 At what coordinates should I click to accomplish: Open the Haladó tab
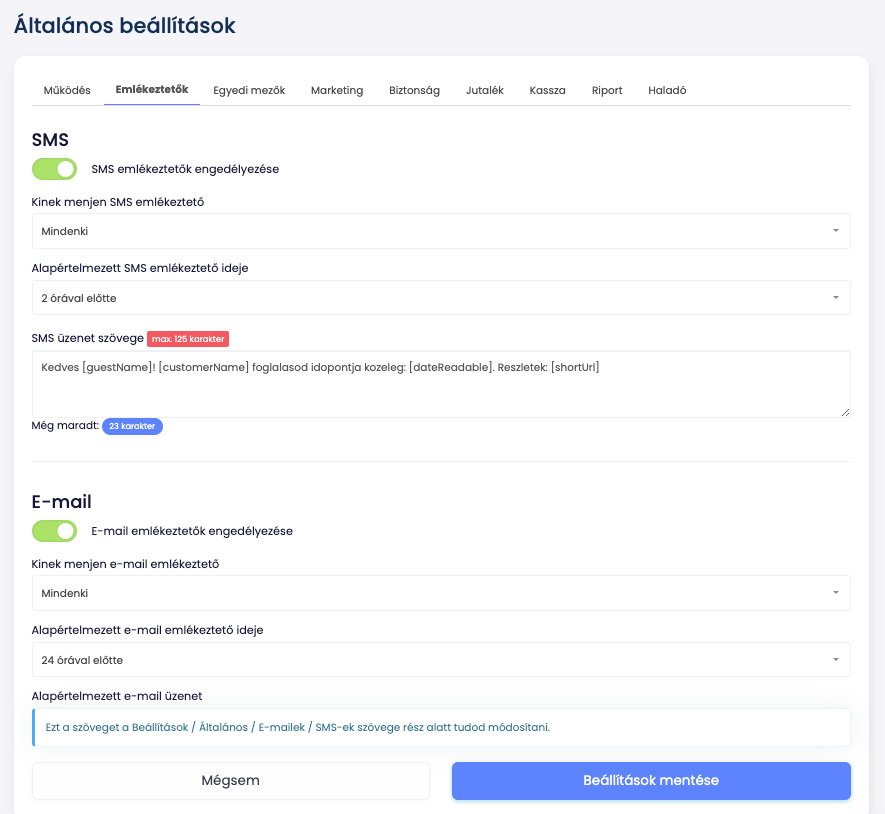[x=667, y=90]
